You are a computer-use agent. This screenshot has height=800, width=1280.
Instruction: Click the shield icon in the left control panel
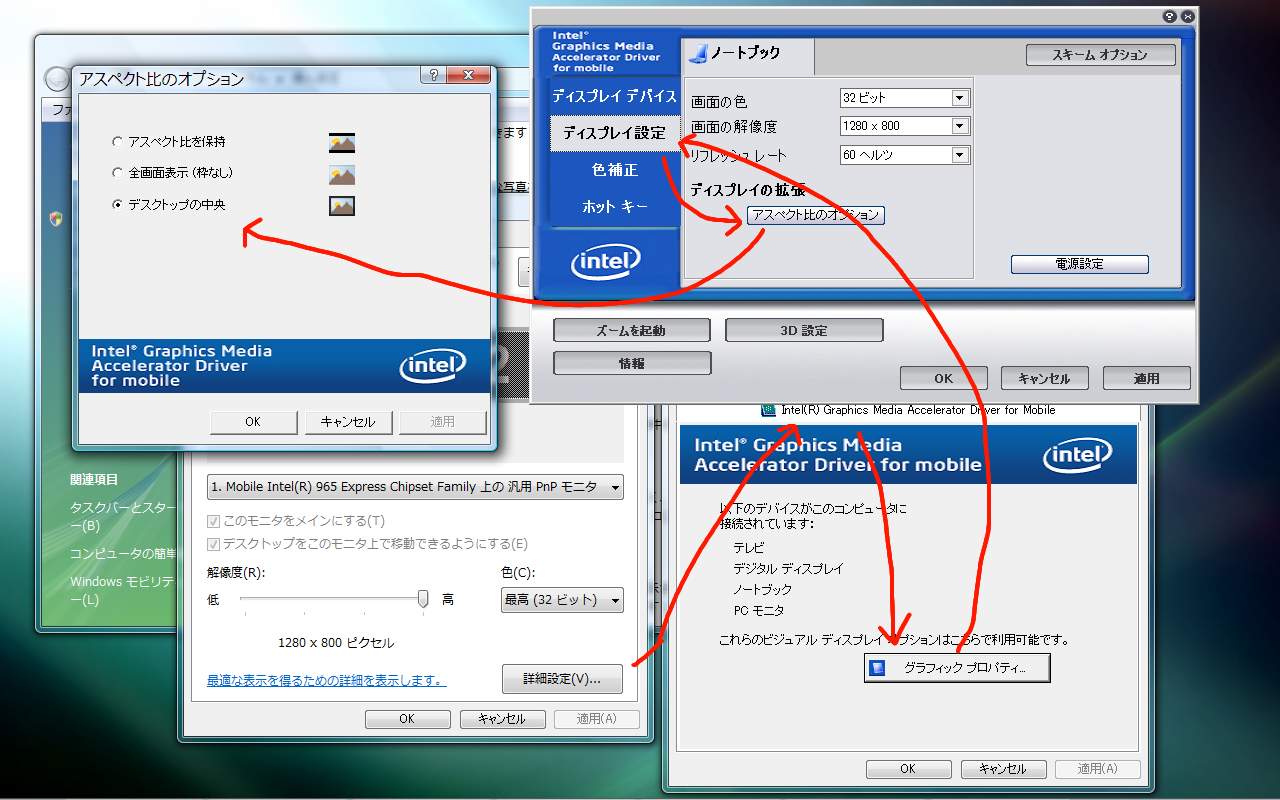tap(56, 218)
